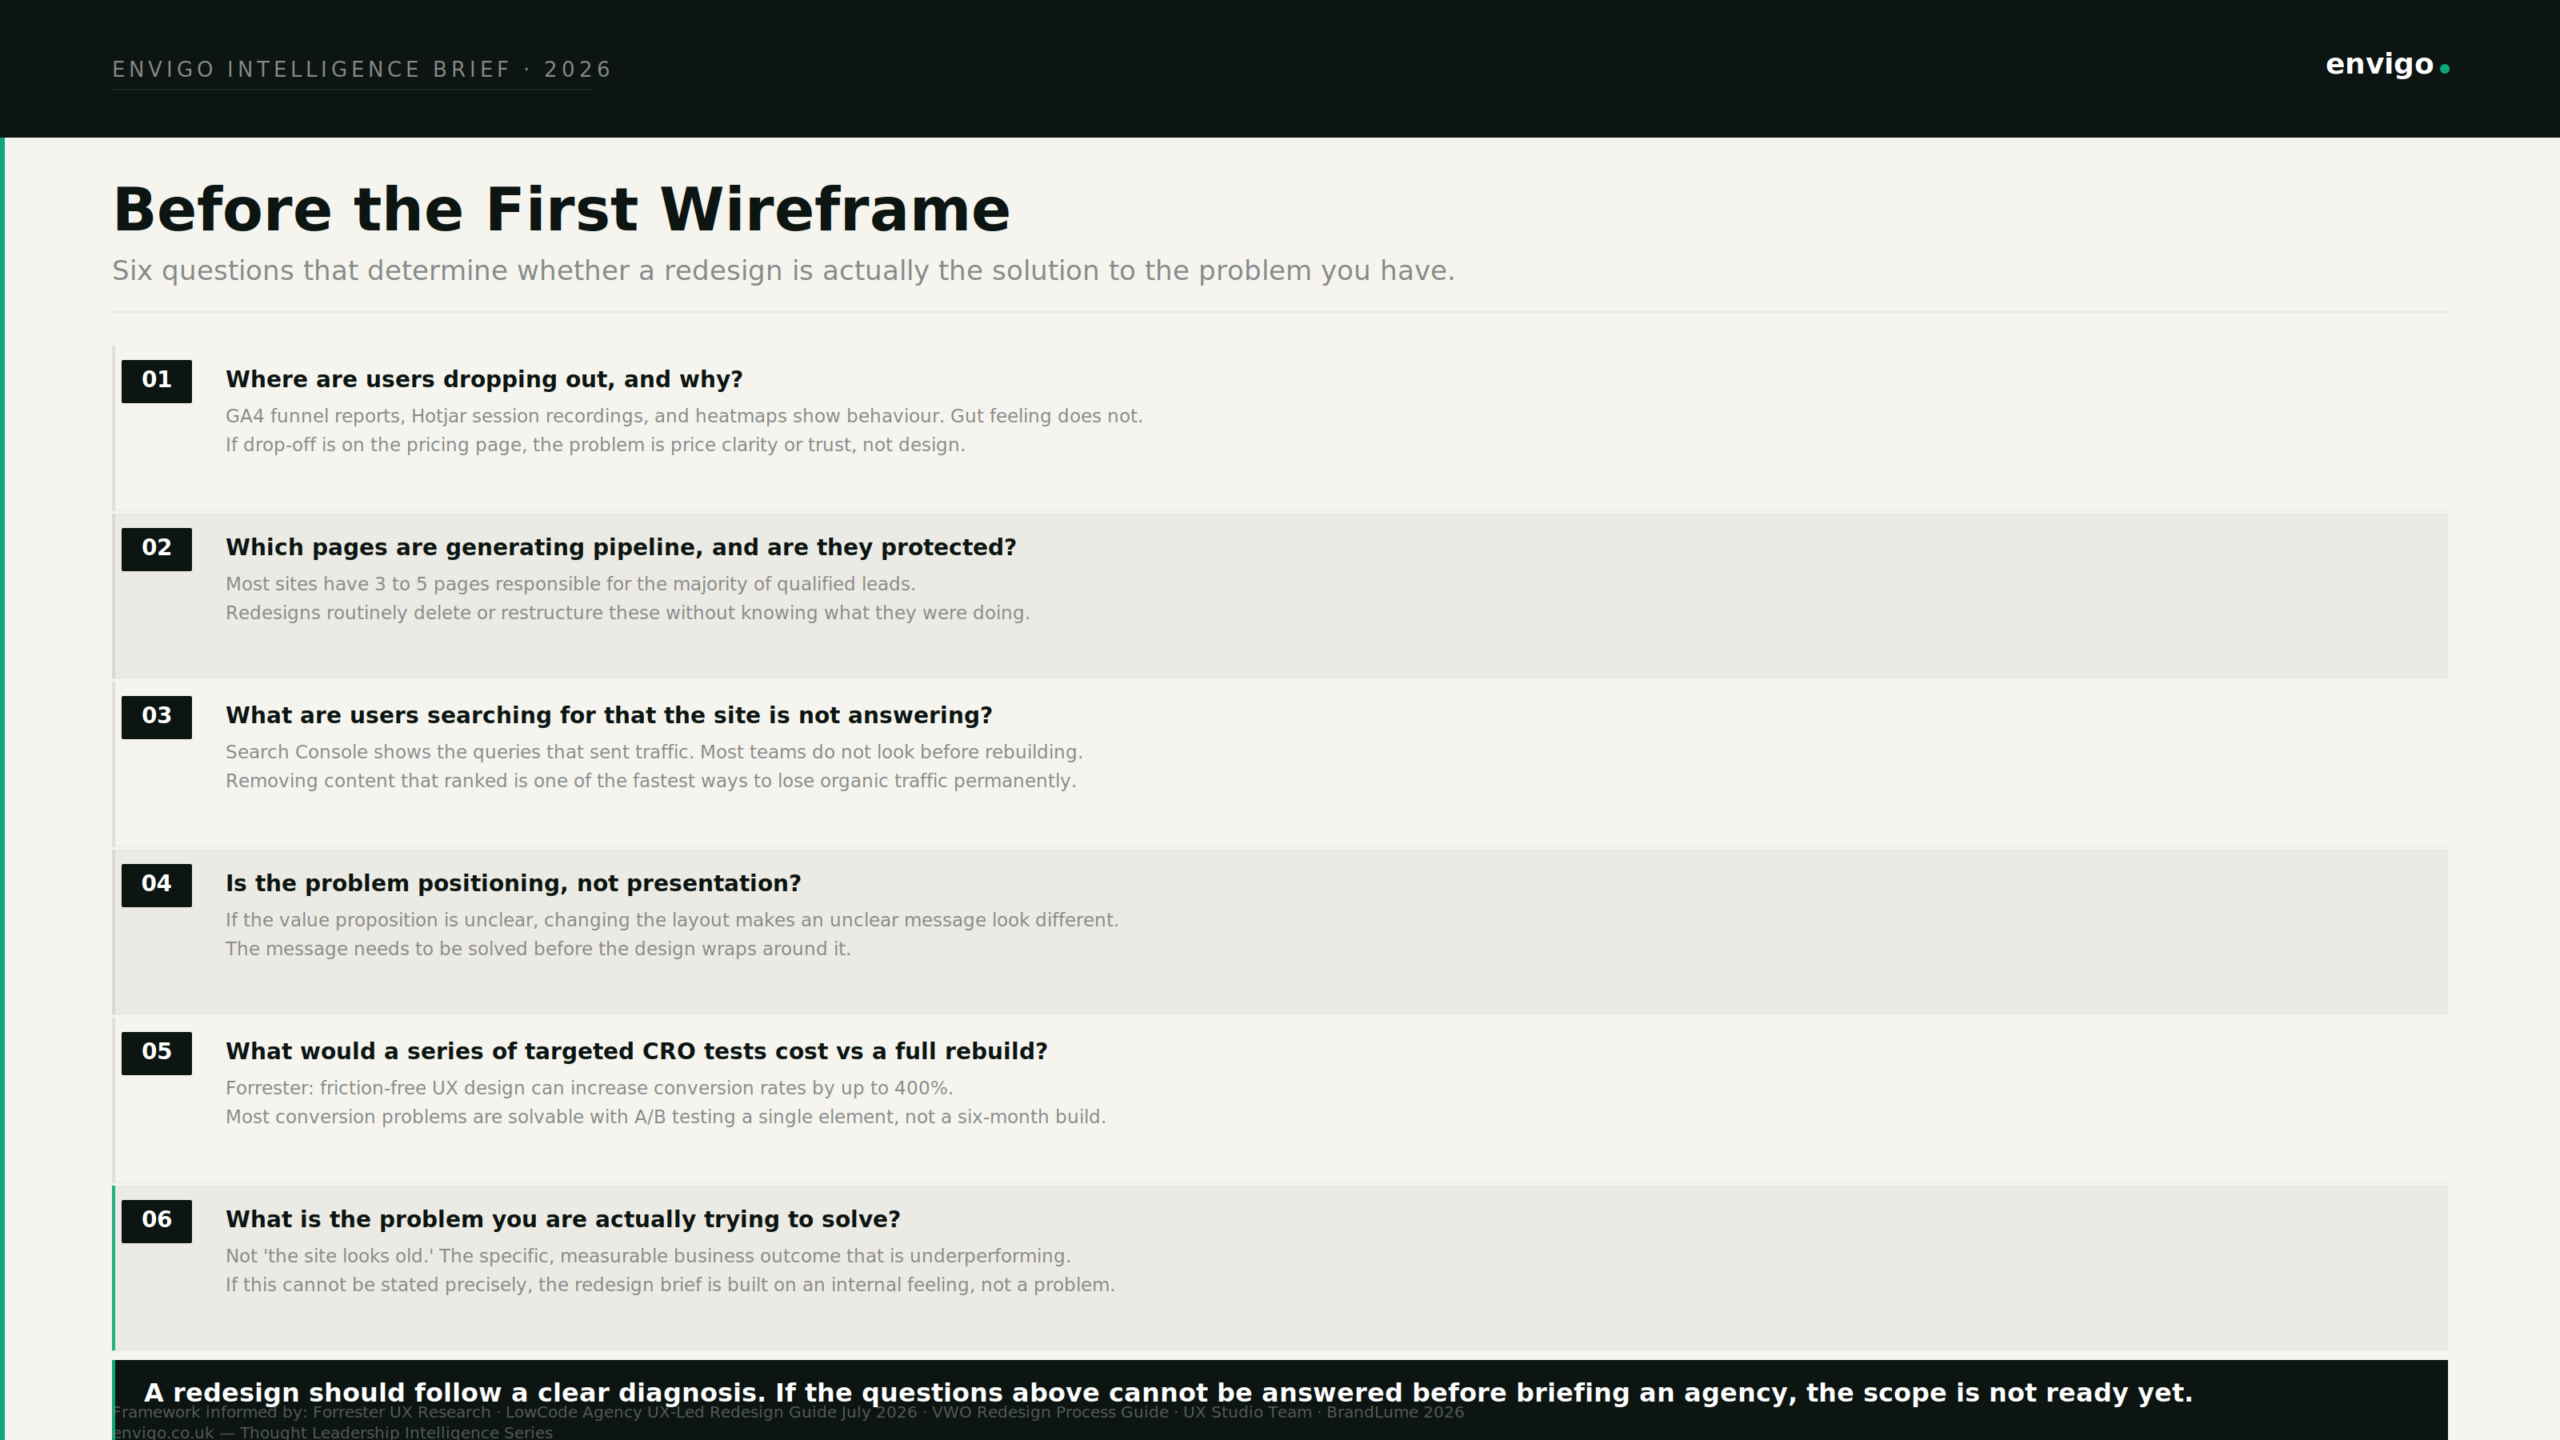This screenshot has width=2560, height=1440.
Task: Select heading Where are users dropping out, and why?
Action: coord(484,380)
